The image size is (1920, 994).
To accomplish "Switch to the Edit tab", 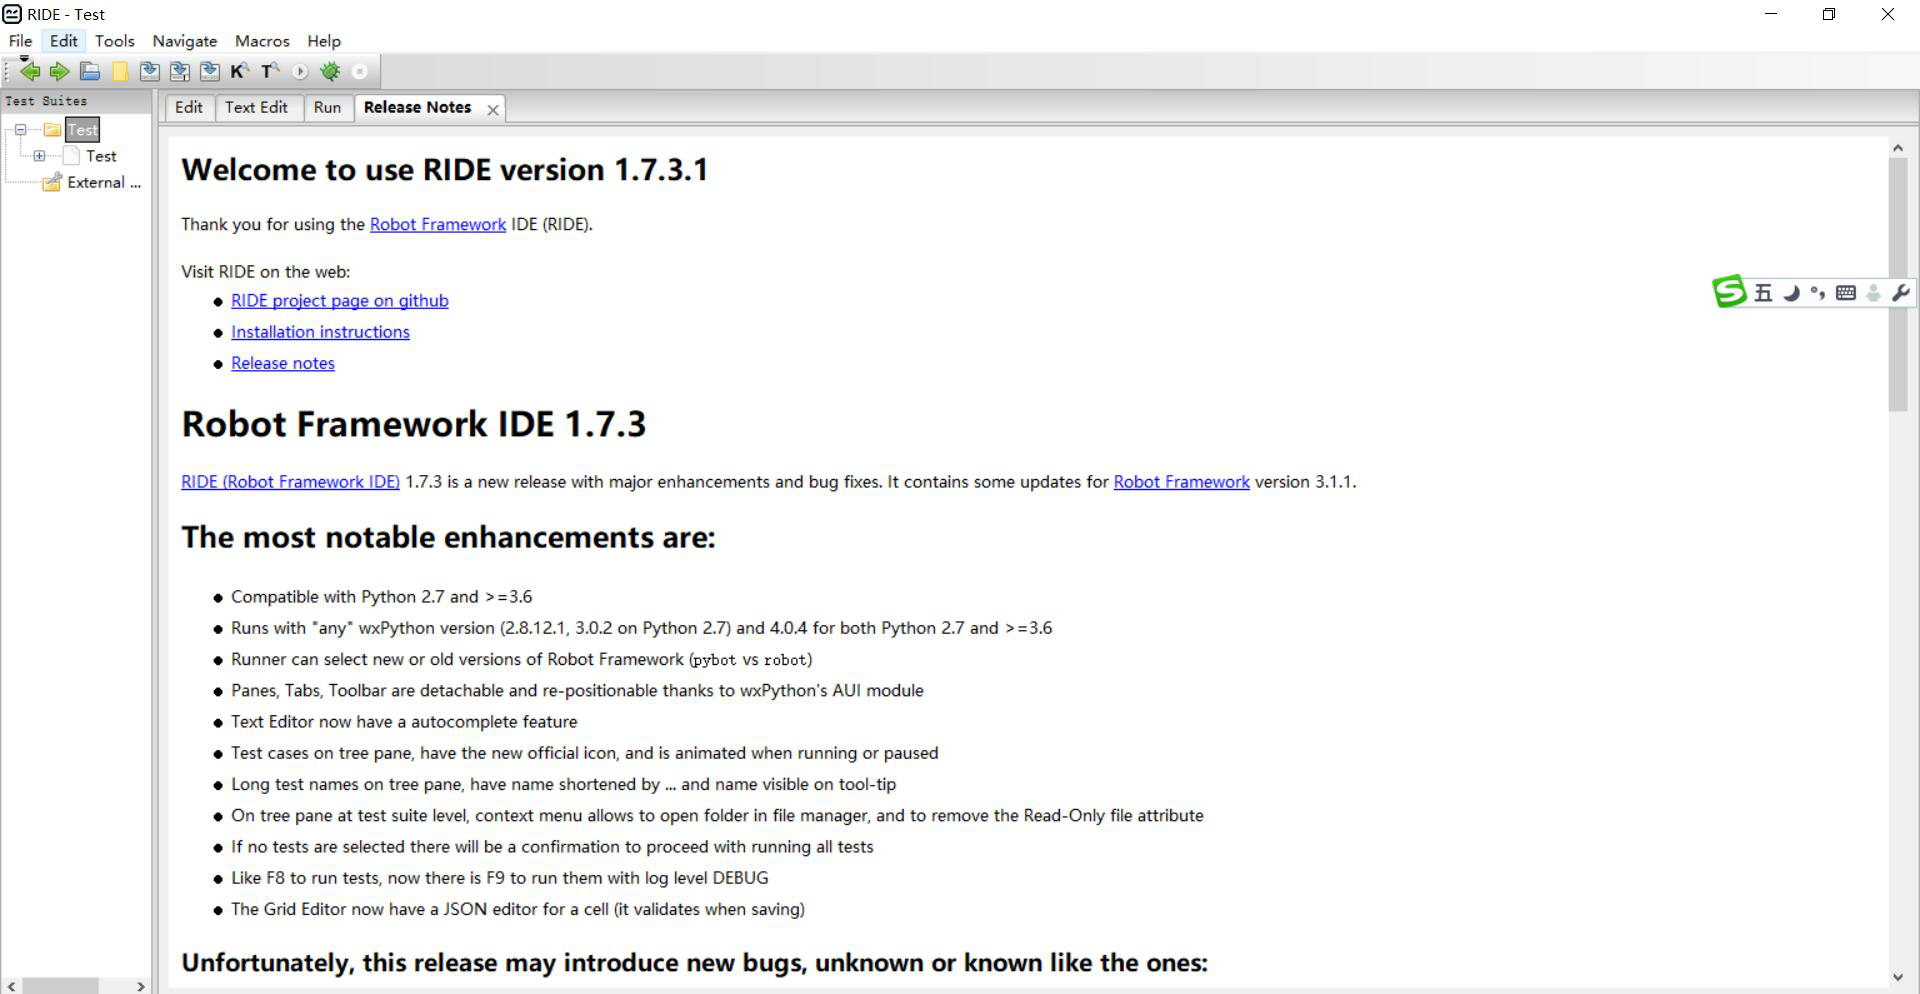I will 189,108.
